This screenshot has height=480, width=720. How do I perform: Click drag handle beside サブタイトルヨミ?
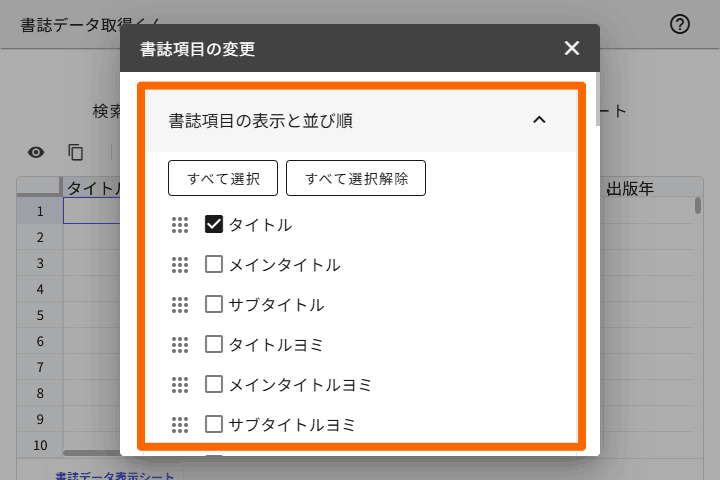[x=180, y=425]
